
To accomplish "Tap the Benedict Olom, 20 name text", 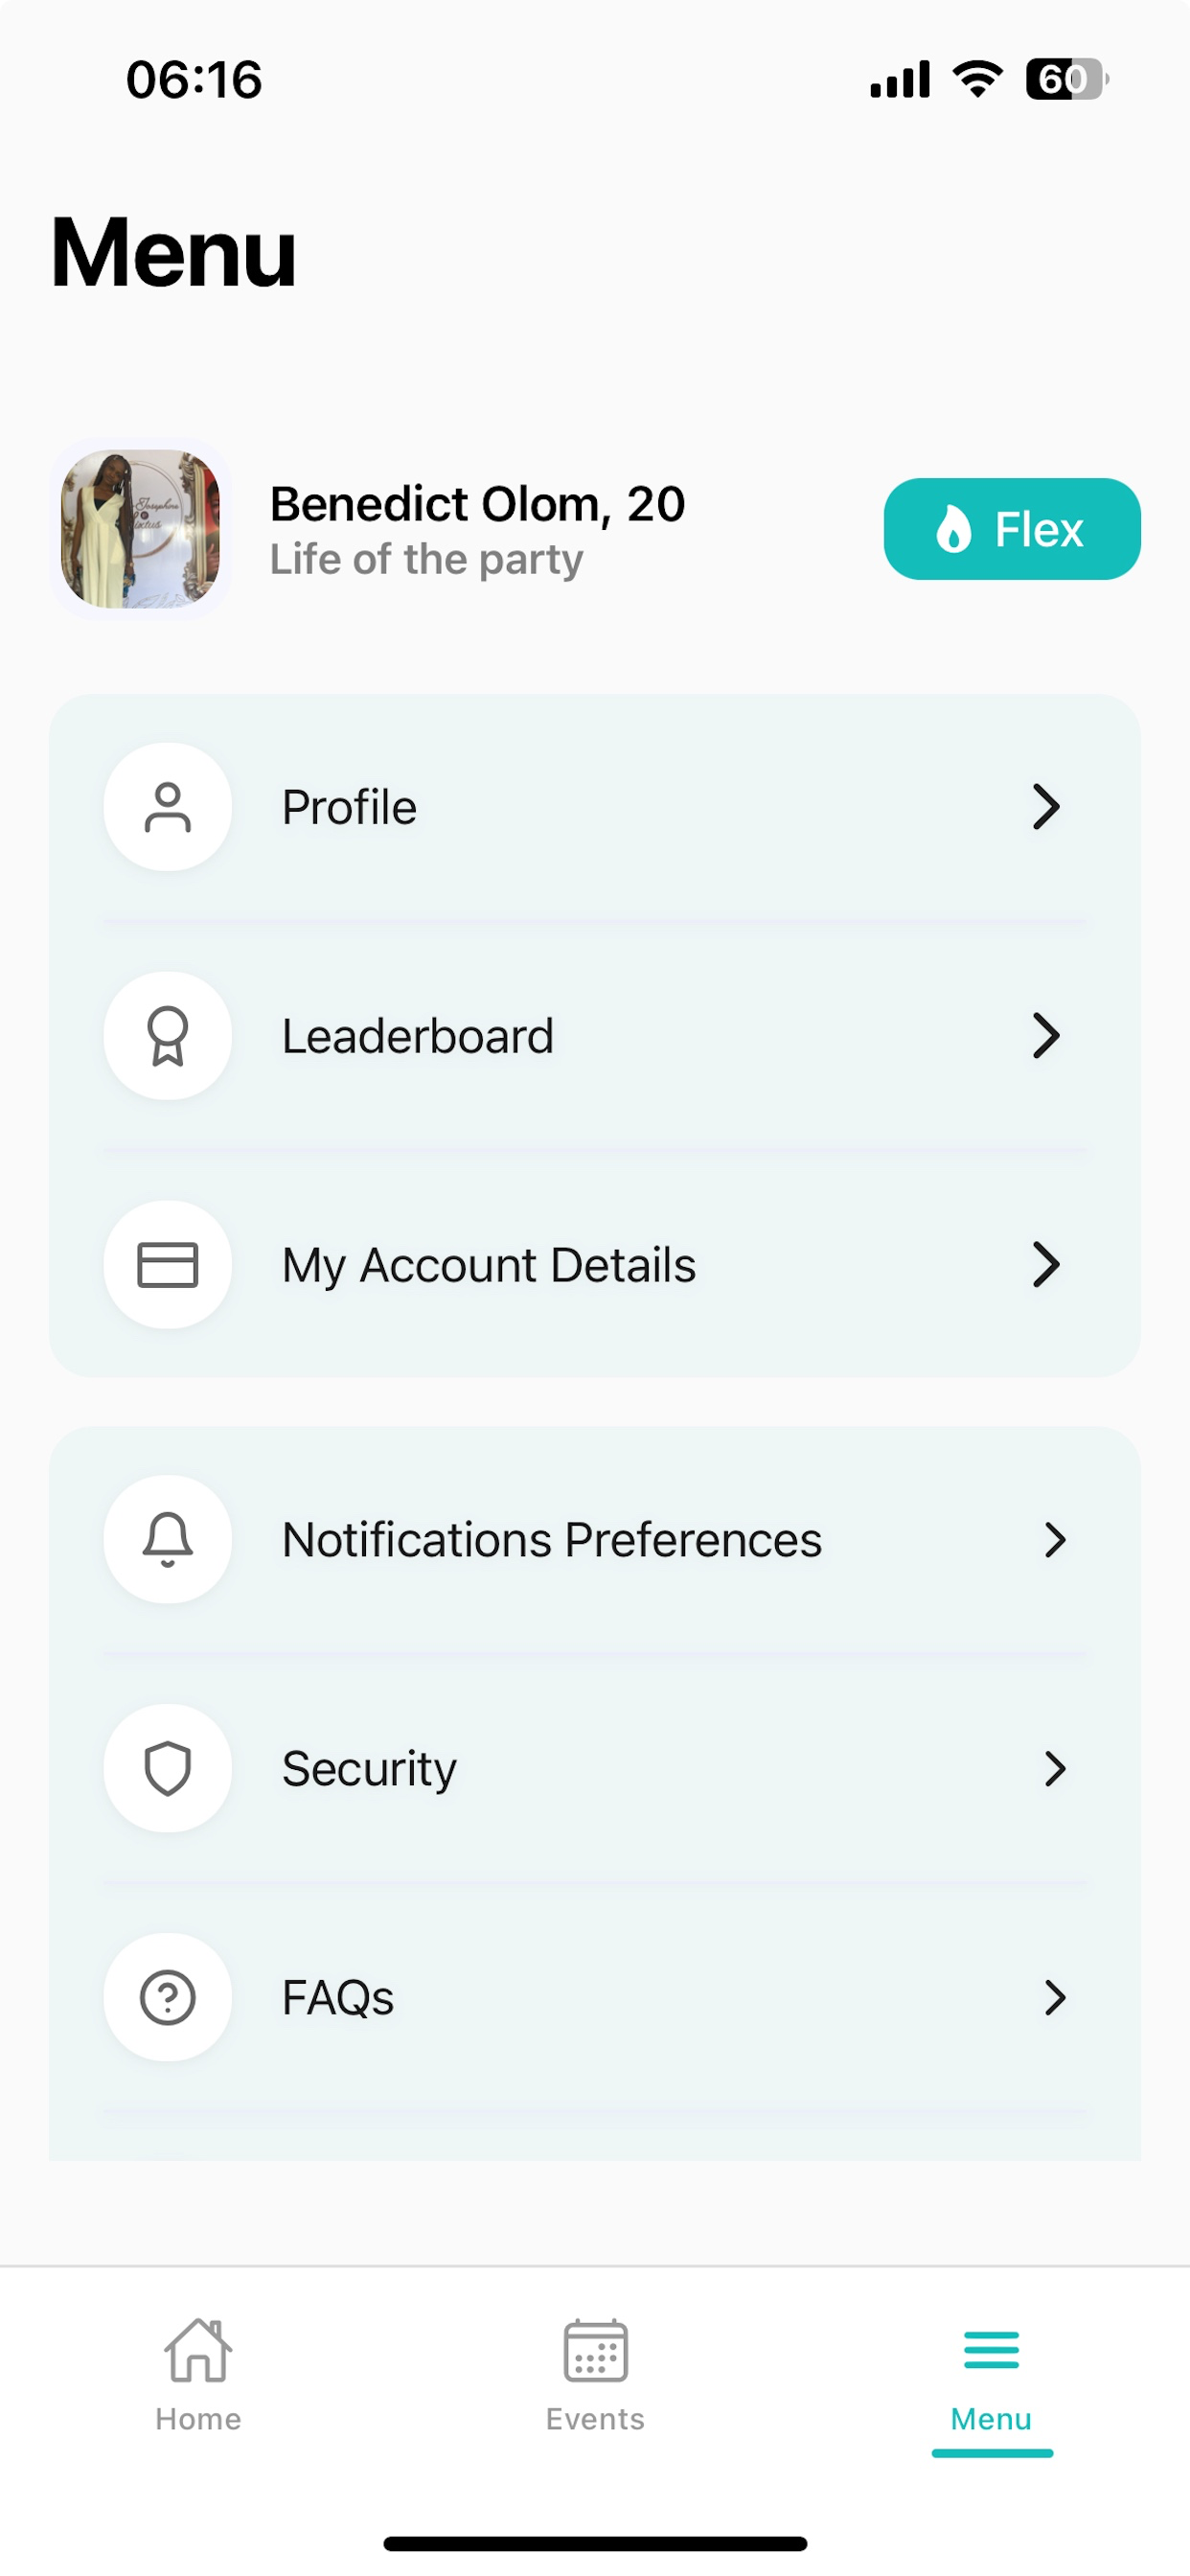I will [x=478, y=504].
